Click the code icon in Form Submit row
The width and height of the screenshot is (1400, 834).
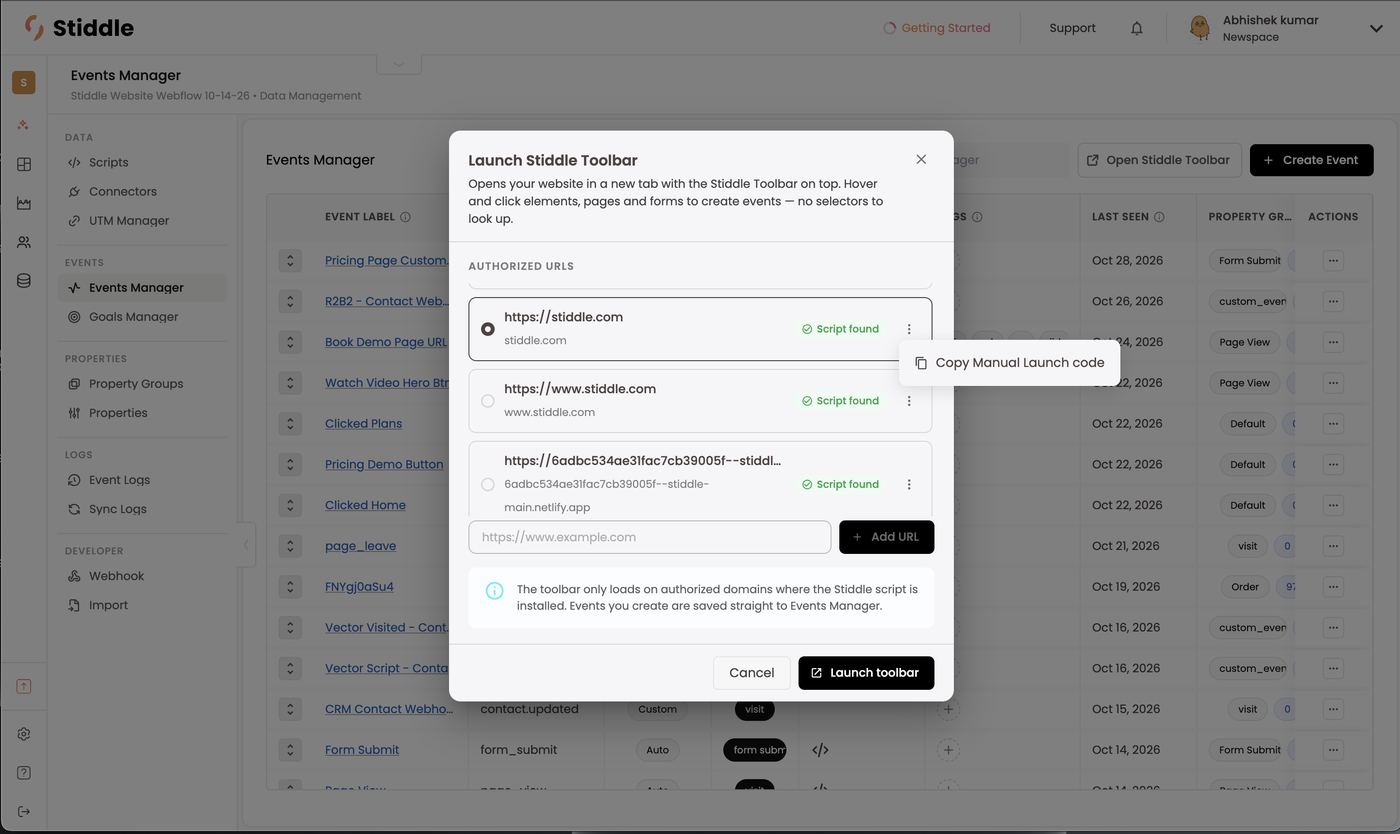click(820, 750)
